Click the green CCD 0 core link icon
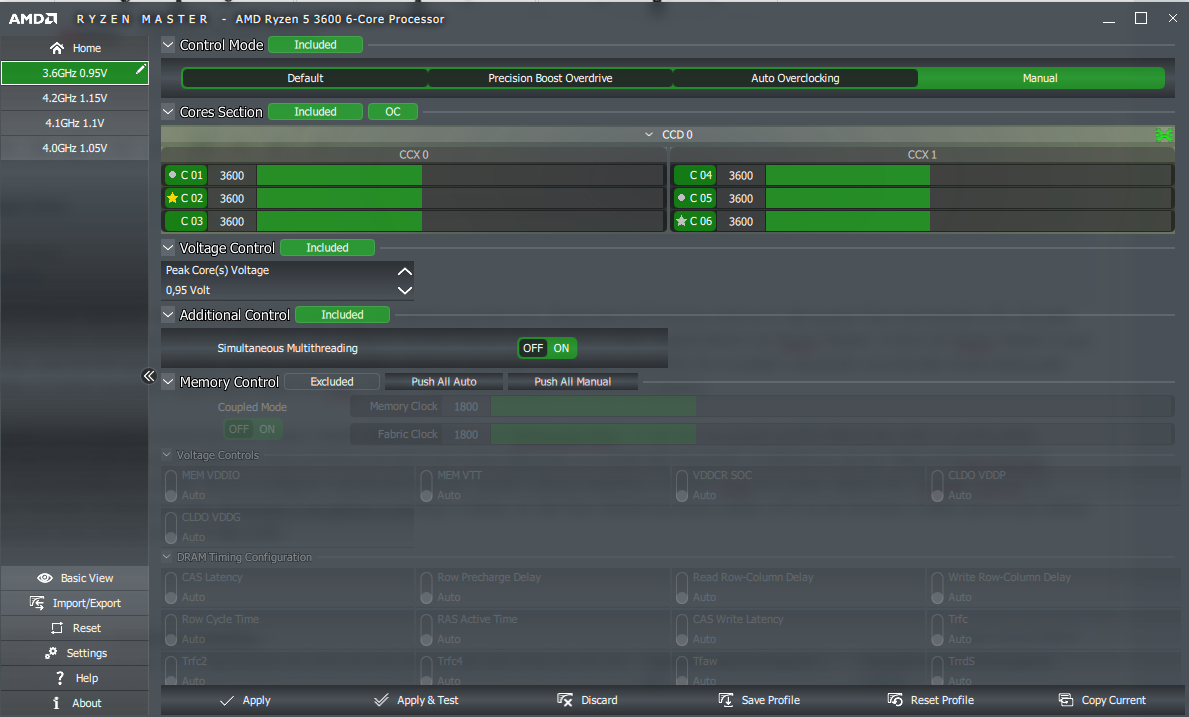The width and height of the screenshot is (1189, 717). coord(1164,135)
